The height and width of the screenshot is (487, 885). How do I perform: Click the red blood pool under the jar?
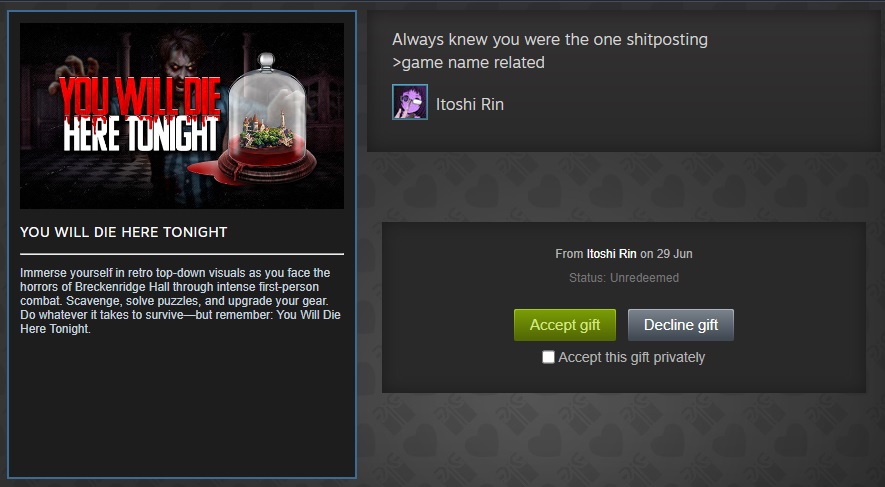[x=204, y=171]
